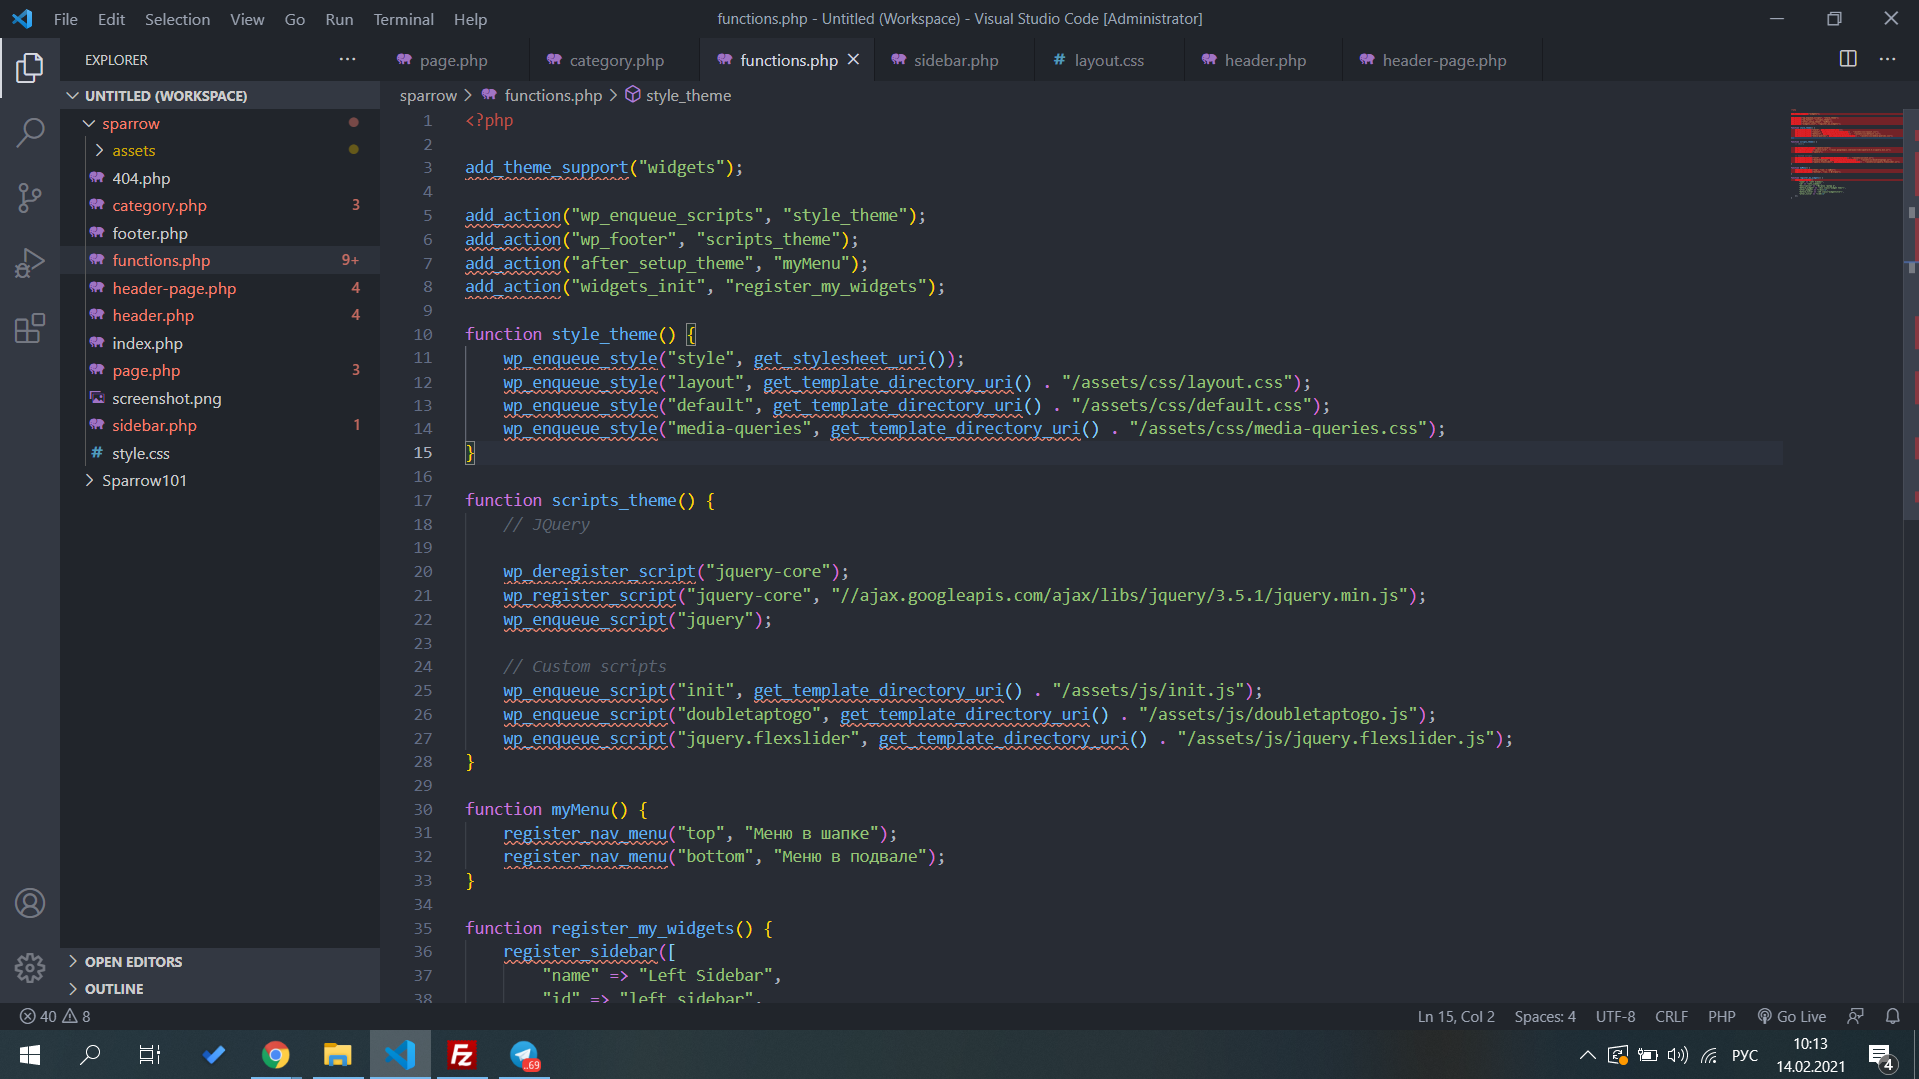Open index.php in Explorer
Screen dimensions: 1919x1079
(x=147, y=343)
